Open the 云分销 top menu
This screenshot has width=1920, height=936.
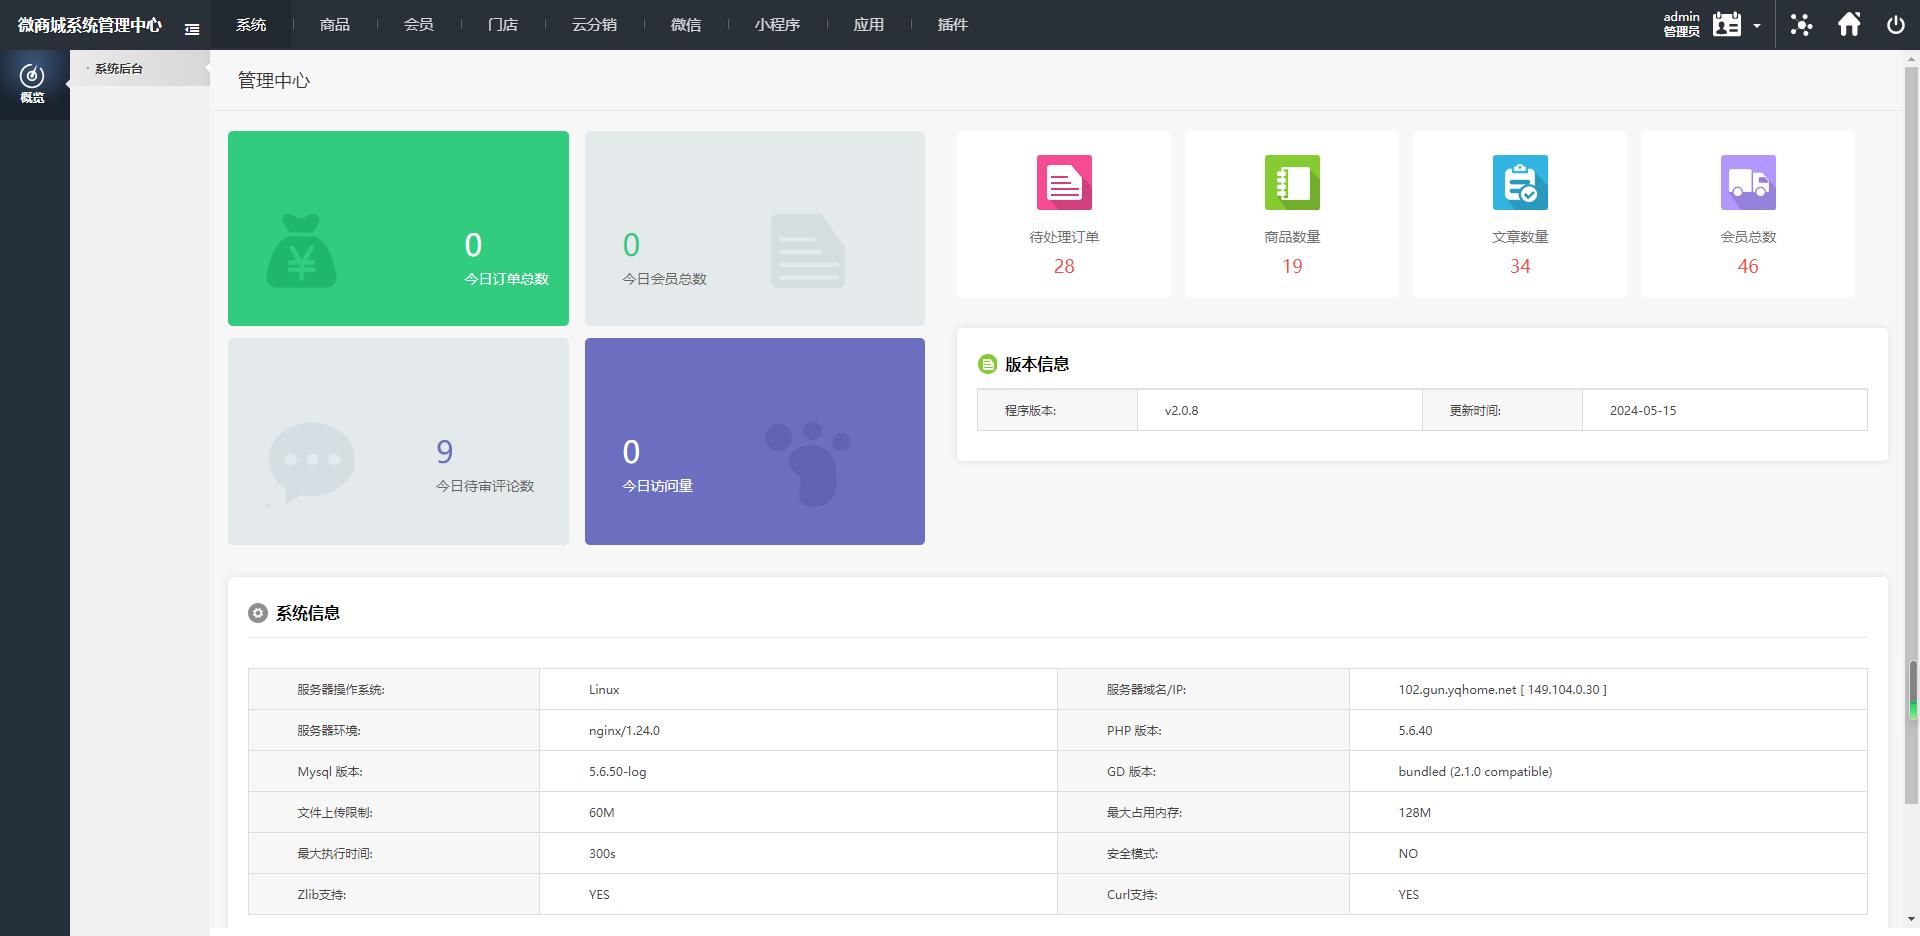(x=594, y=25)
